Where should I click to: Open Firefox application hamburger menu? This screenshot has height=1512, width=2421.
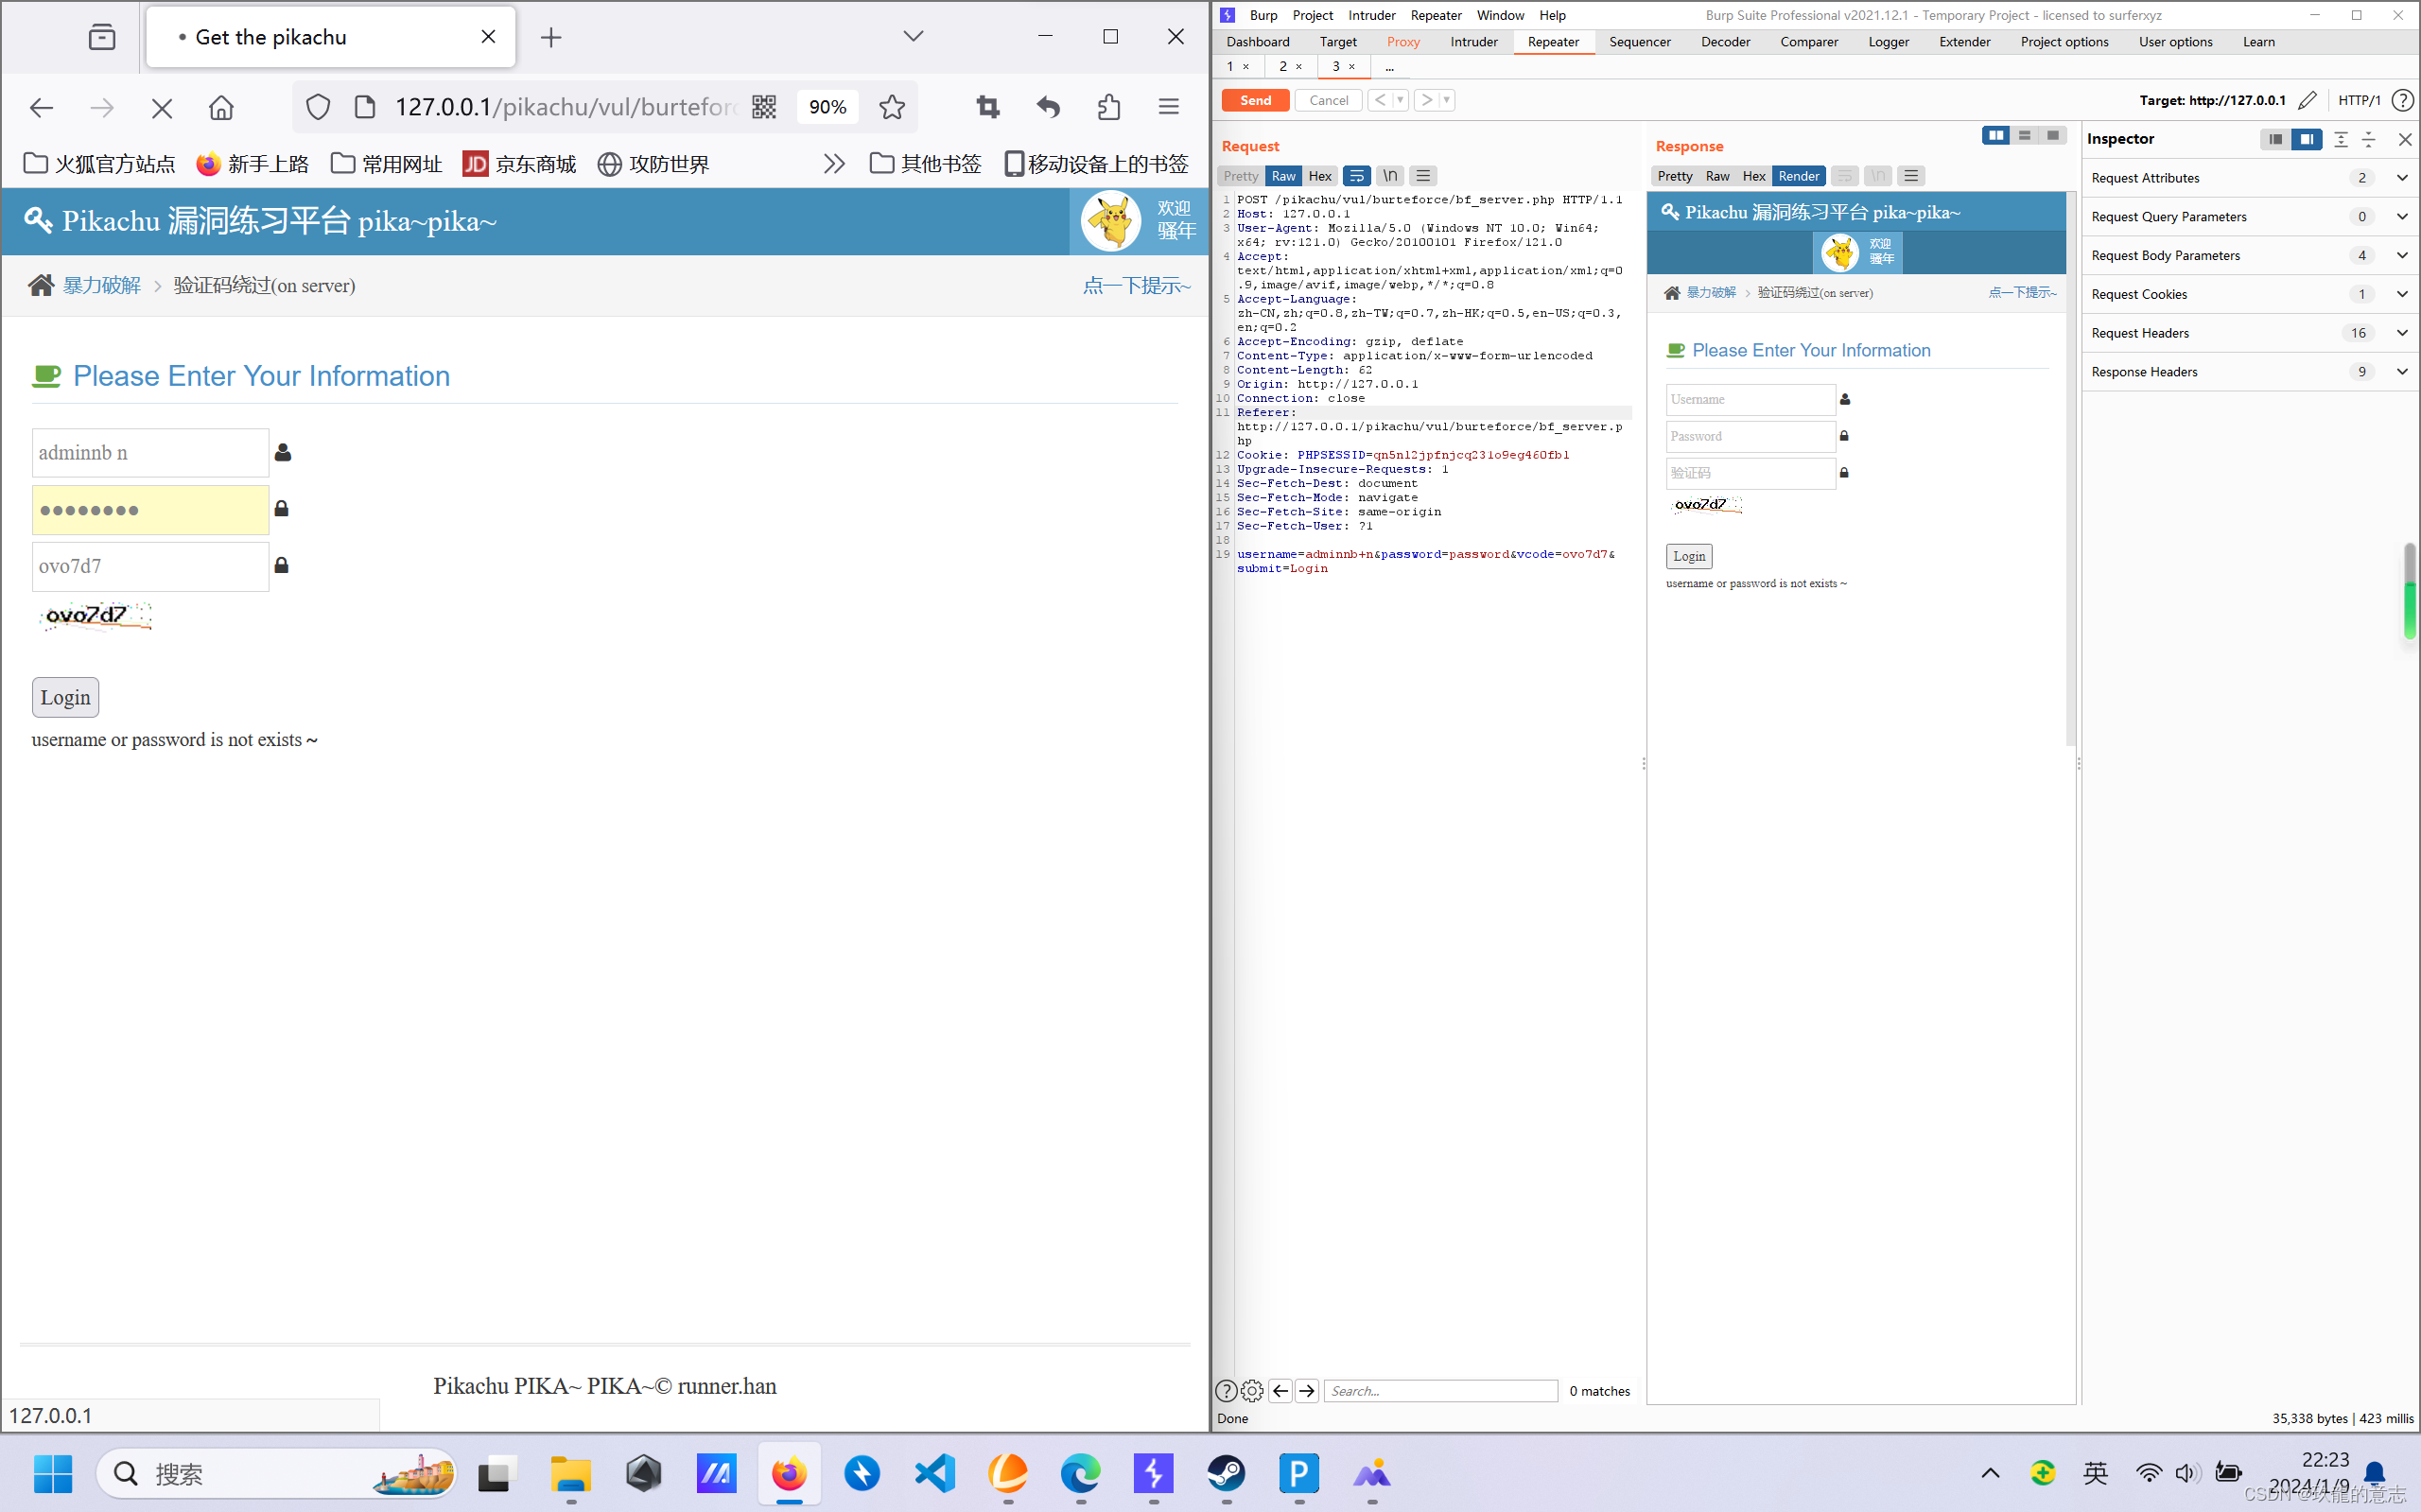point(1168,107)
